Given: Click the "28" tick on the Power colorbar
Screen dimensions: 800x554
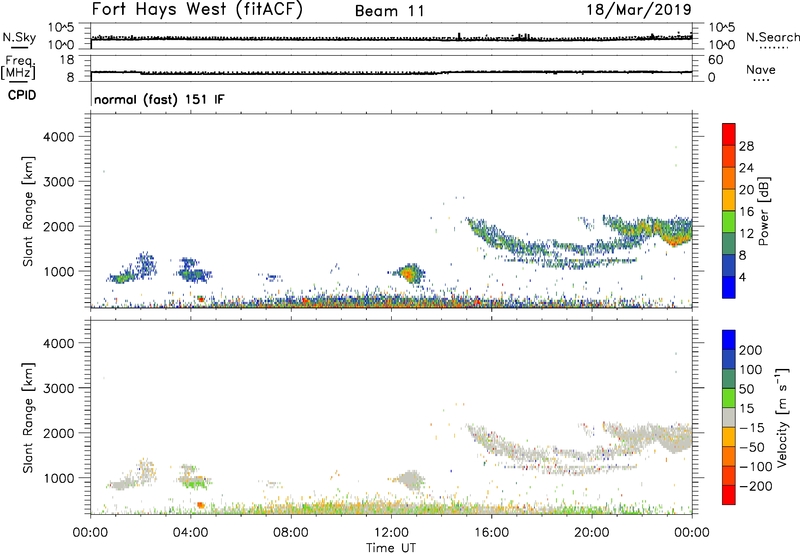Looking at the screenshot, I should click(x=746, y=146).
